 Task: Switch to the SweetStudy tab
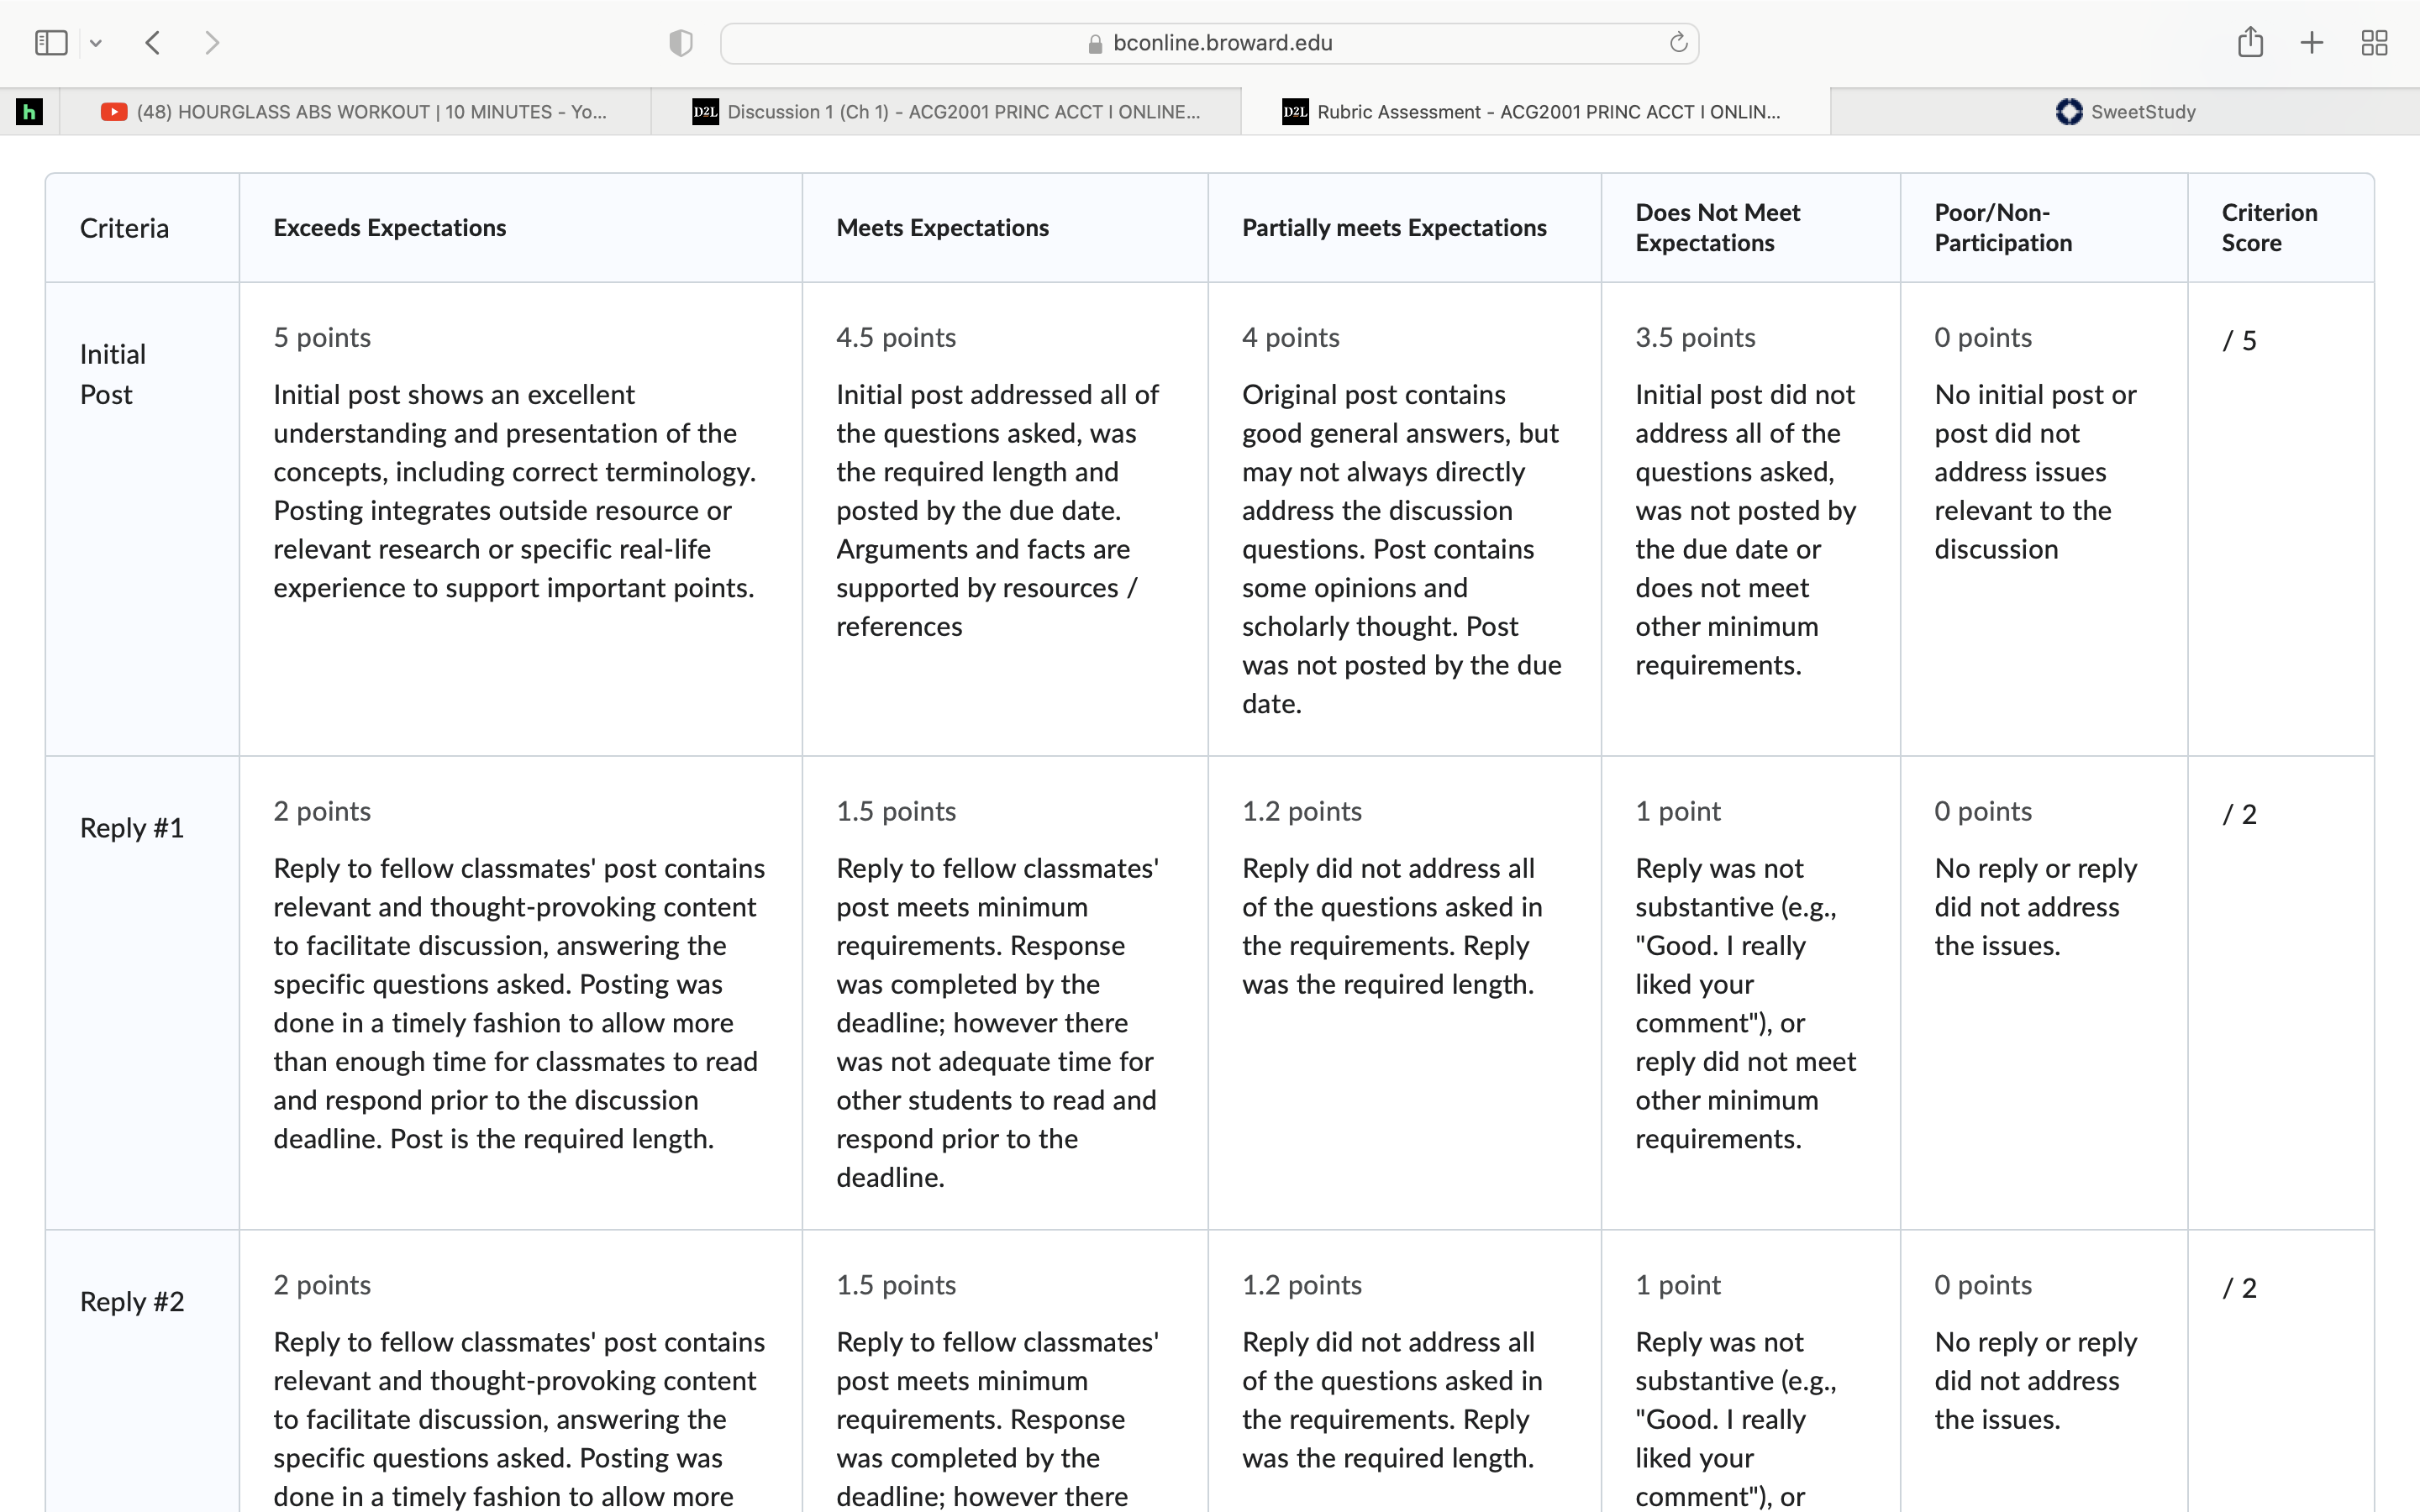pyautogui.click(x=2125, y=111)
